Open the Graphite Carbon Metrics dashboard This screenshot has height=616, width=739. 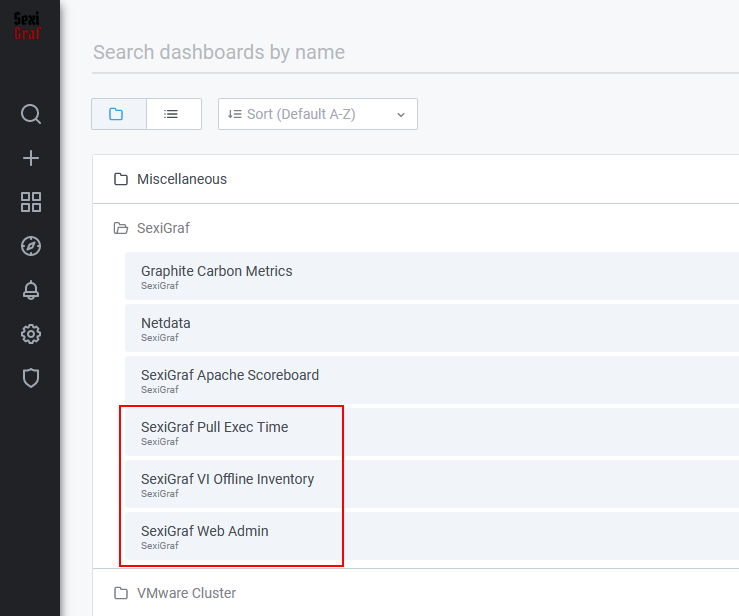(432, 276)
